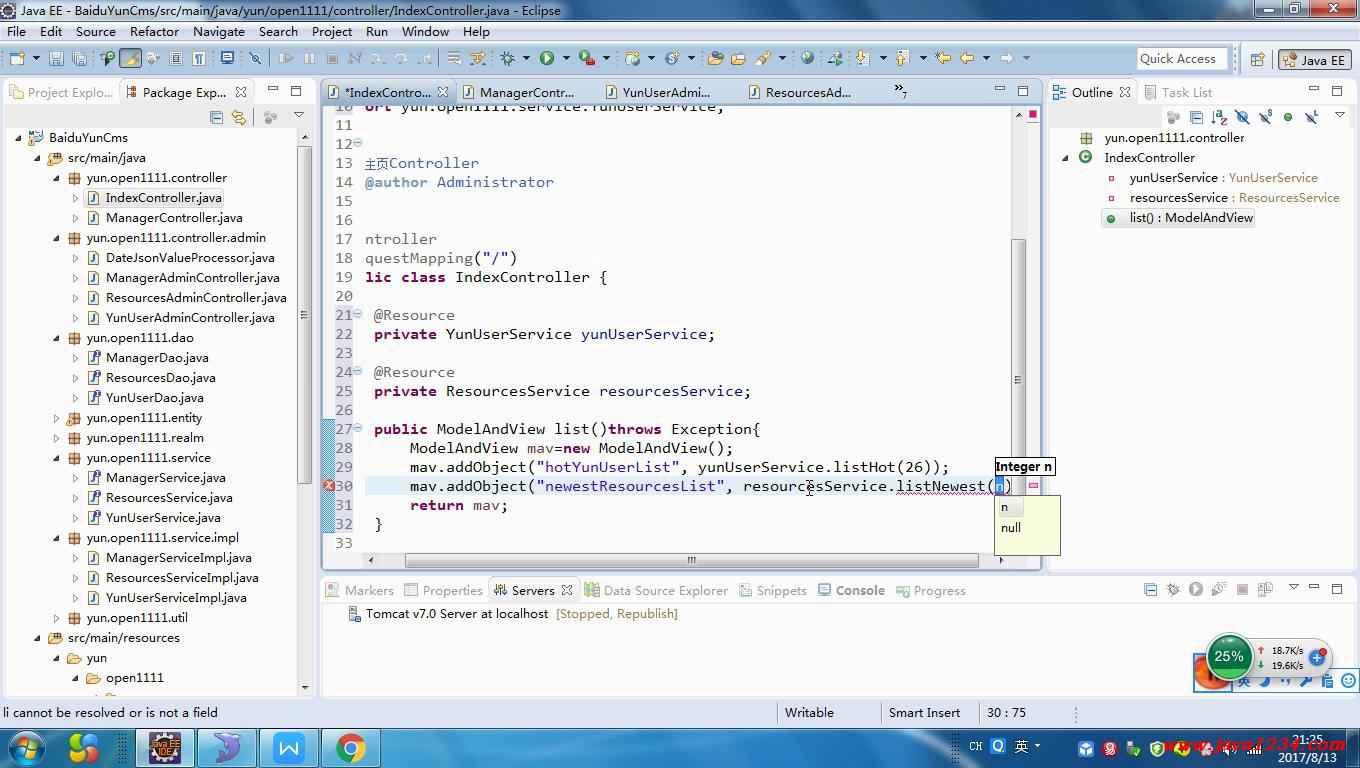Screen dimensions: 1360x768
Task: Open the Navigate menu
Action: (x=219, y=31)
